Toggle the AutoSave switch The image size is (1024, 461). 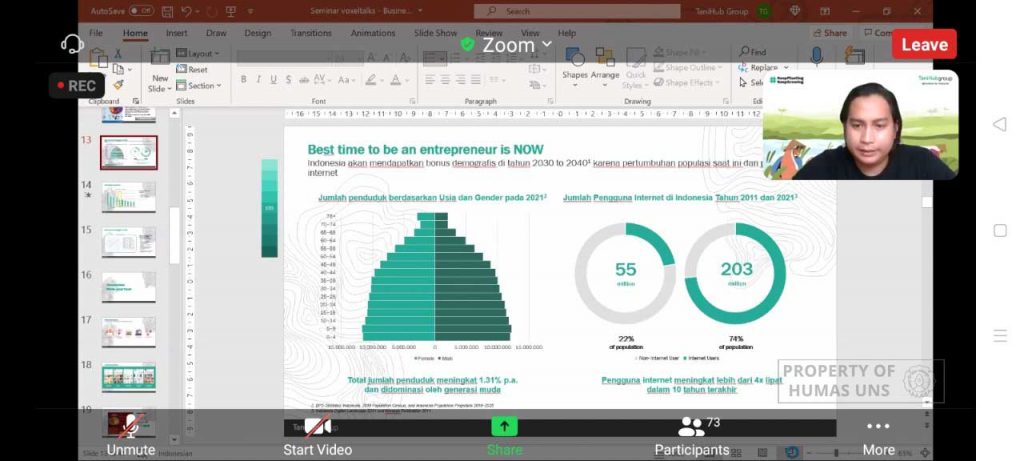(141, 10)
